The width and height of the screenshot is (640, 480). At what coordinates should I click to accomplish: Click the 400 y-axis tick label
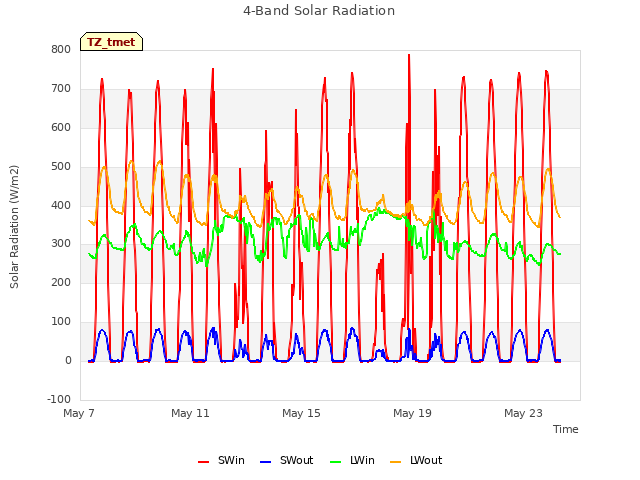(61, 205)
